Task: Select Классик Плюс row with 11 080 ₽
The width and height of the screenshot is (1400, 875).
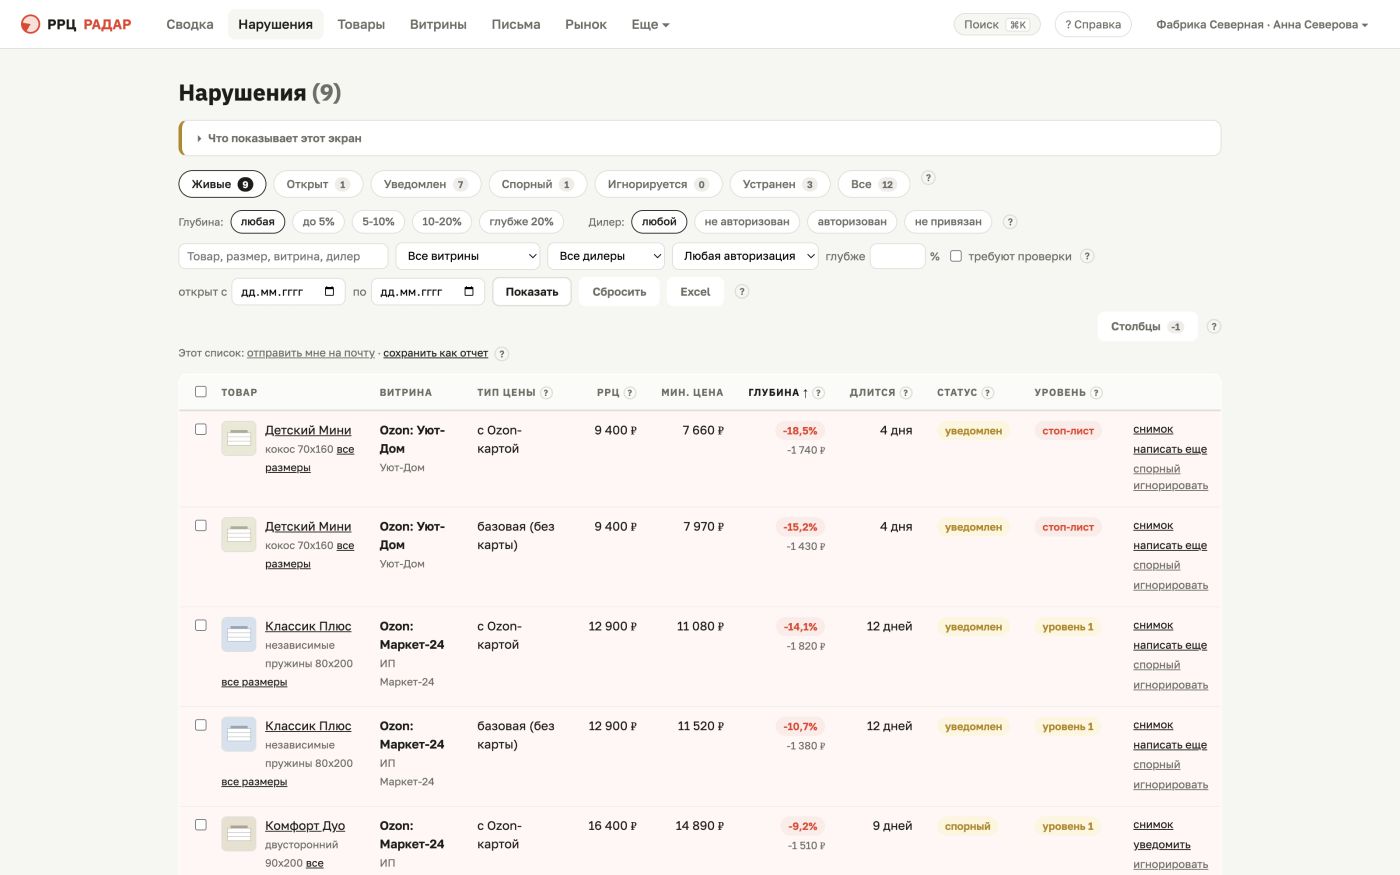Action: (200, 625)
